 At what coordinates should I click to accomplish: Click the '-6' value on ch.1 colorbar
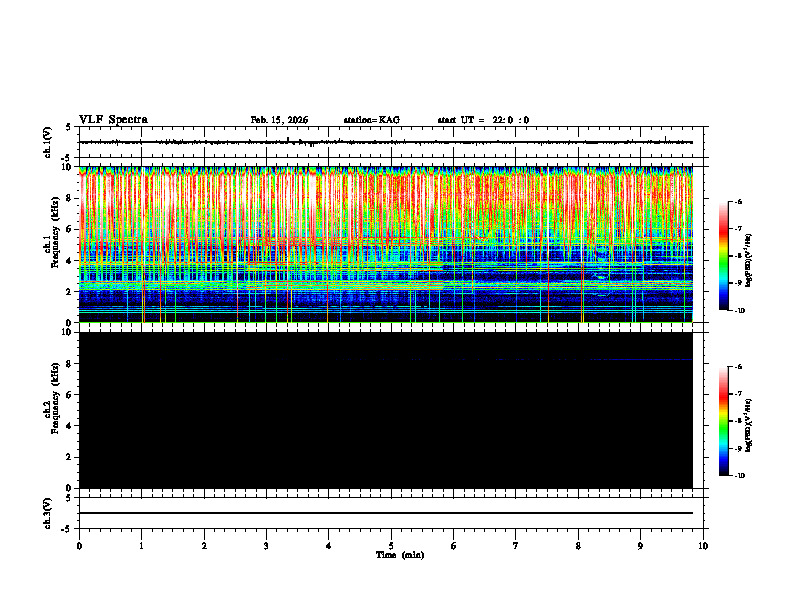pyautogui.click(x=737, y=201)
